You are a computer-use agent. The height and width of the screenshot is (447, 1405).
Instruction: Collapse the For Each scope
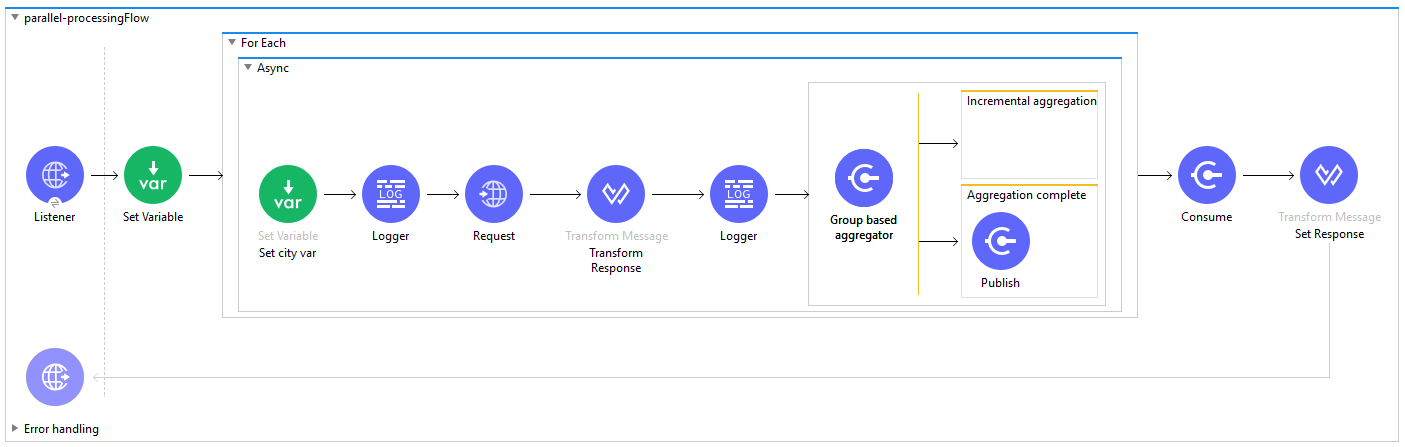(x=232, y=43)
